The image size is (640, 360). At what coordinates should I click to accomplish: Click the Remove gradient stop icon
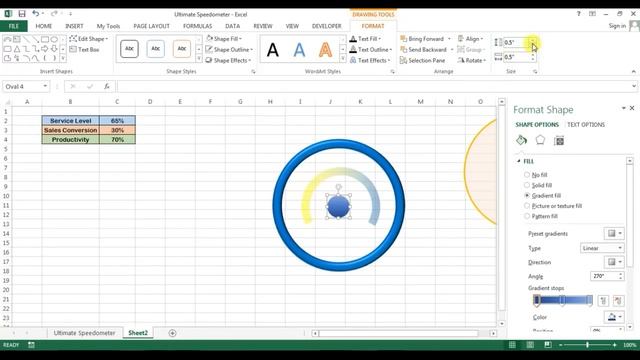pos(618,301)
